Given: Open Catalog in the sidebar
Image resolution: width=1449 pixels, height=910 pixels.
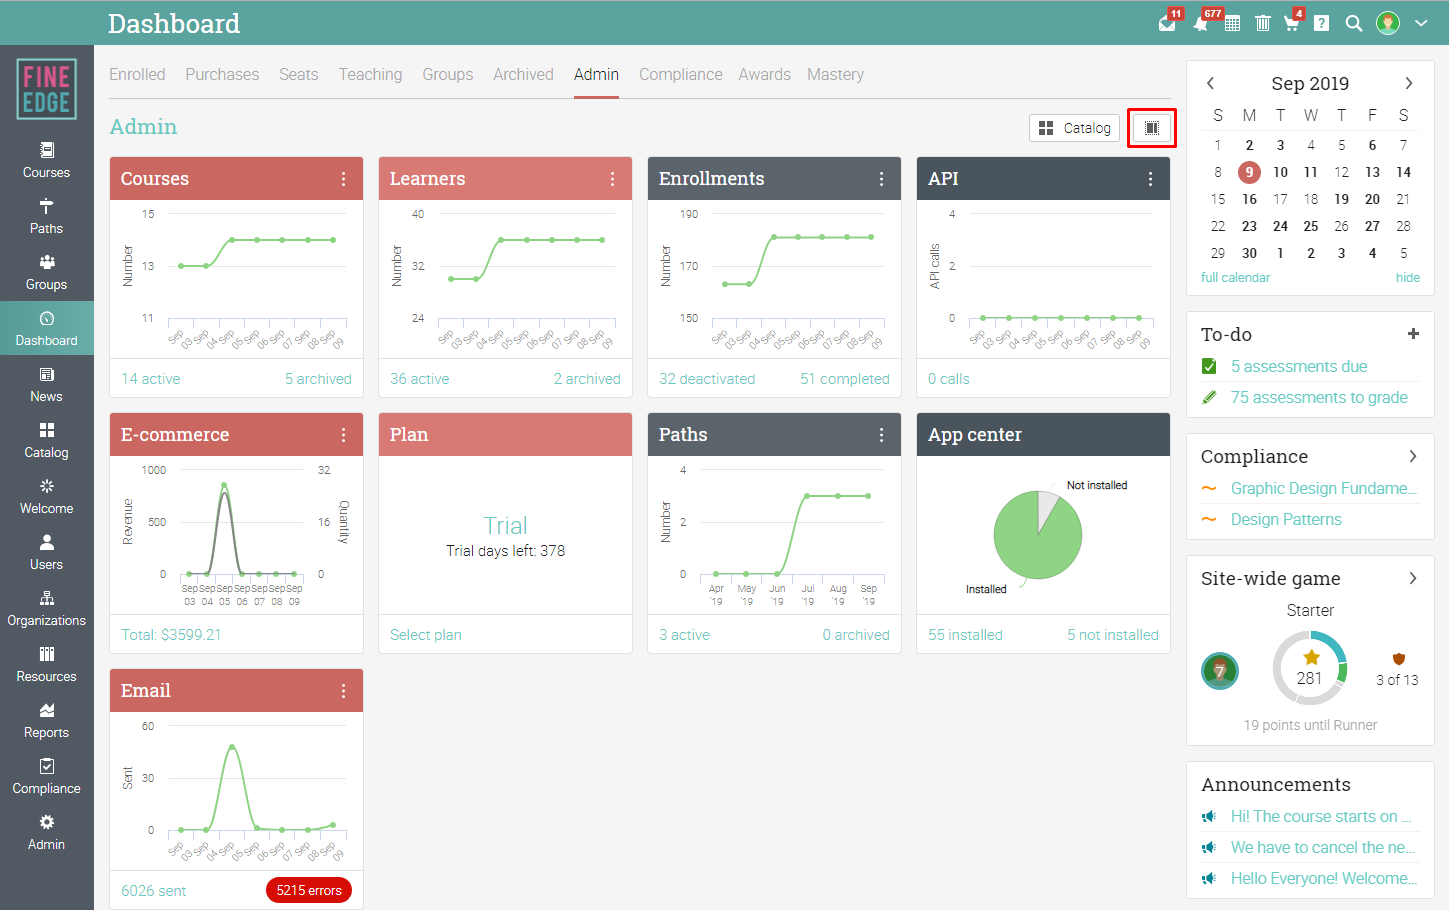Looking at the screenshot, I should click(47, 440).
